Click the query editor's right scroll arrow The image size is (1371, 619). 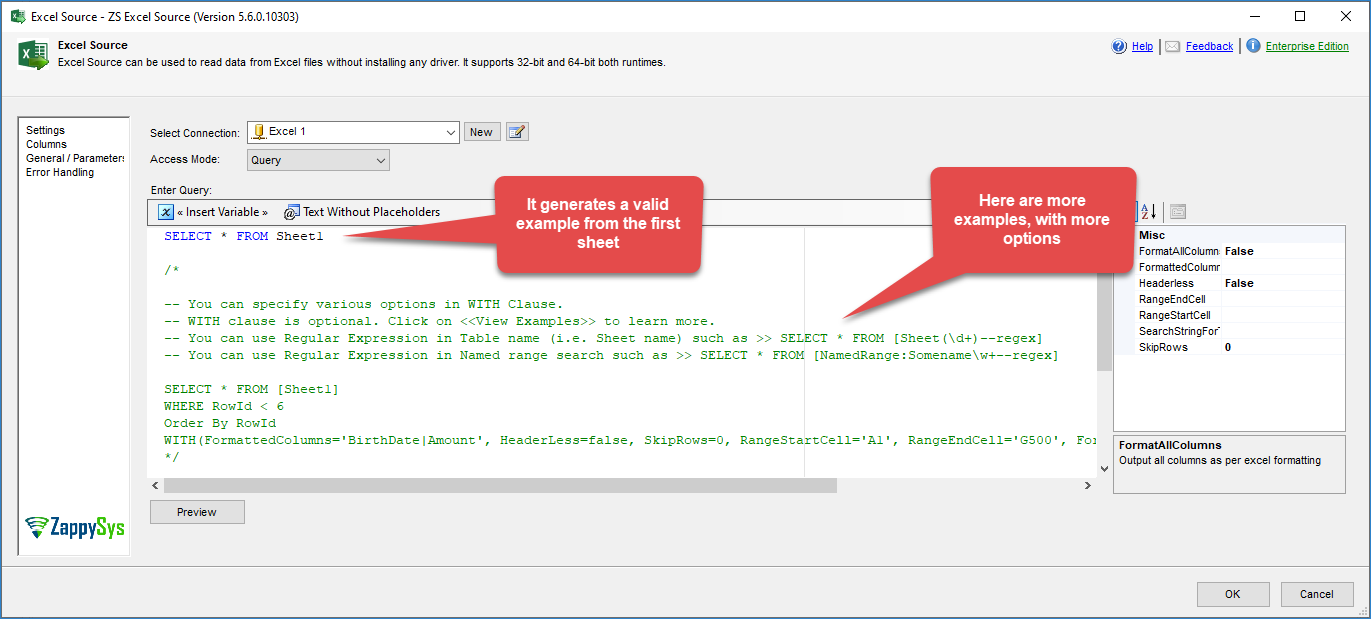pos(1088,485)
